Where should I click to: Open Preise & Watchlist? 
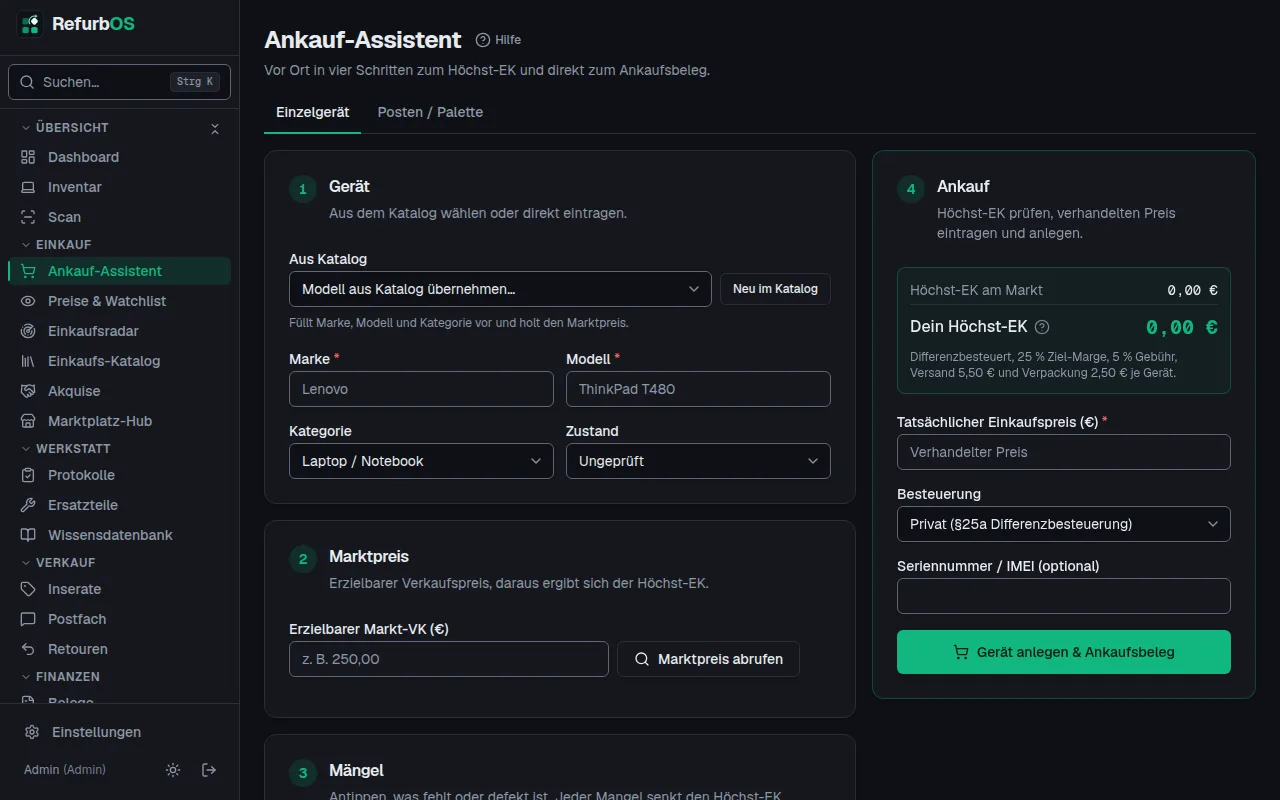119,301
